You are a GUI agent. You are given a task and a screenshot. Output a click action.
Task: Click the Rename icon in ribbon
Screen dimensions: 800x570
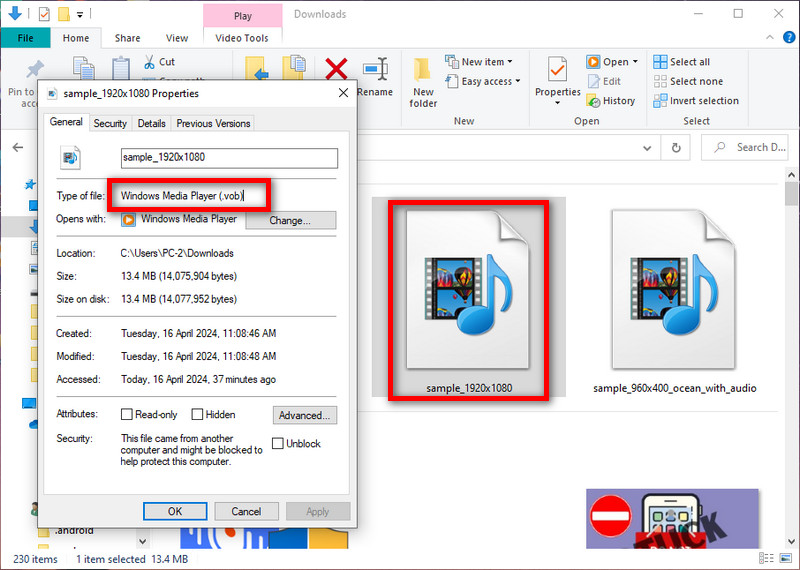pos(376,68)
